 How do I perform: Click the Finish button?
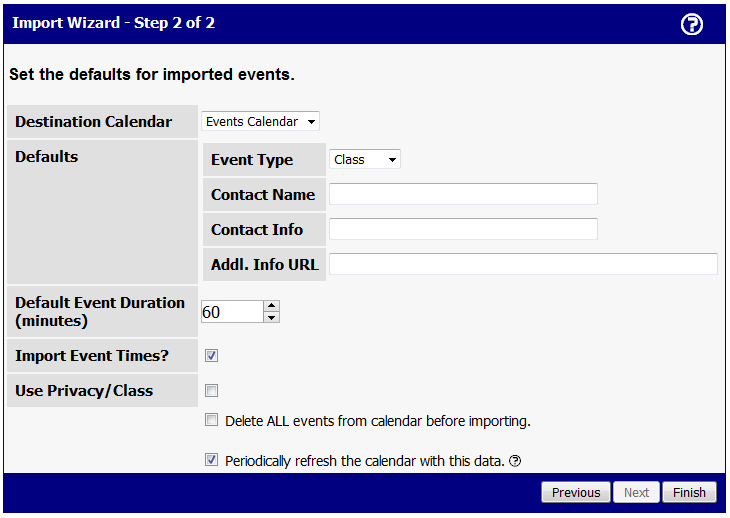coord(689,492)
